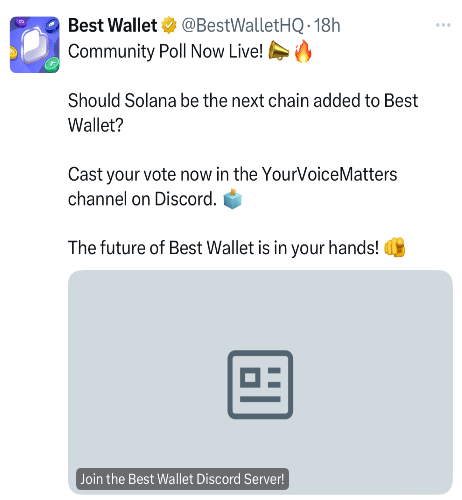The height and width of the screenshot is (500, 462).
Task: Click the Community Poll Now Live text
Action: [166, 52]
